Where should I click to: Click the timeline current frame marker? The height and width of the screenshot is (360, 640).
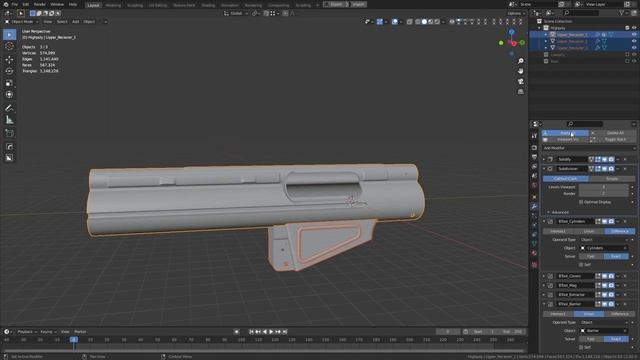click(74, 340)
